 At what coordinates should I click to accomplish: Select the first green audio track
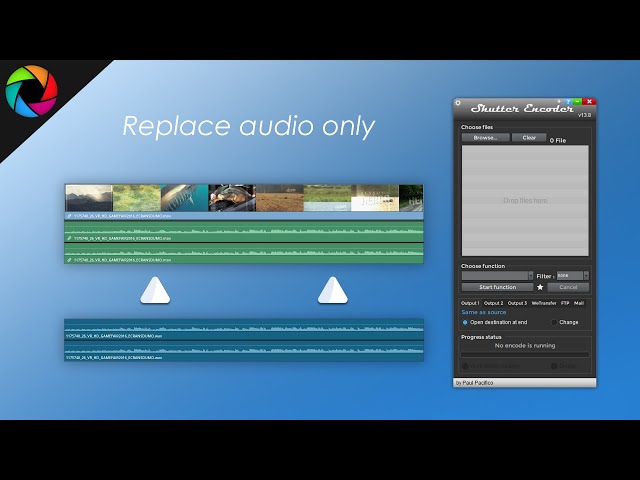(244, 232)
